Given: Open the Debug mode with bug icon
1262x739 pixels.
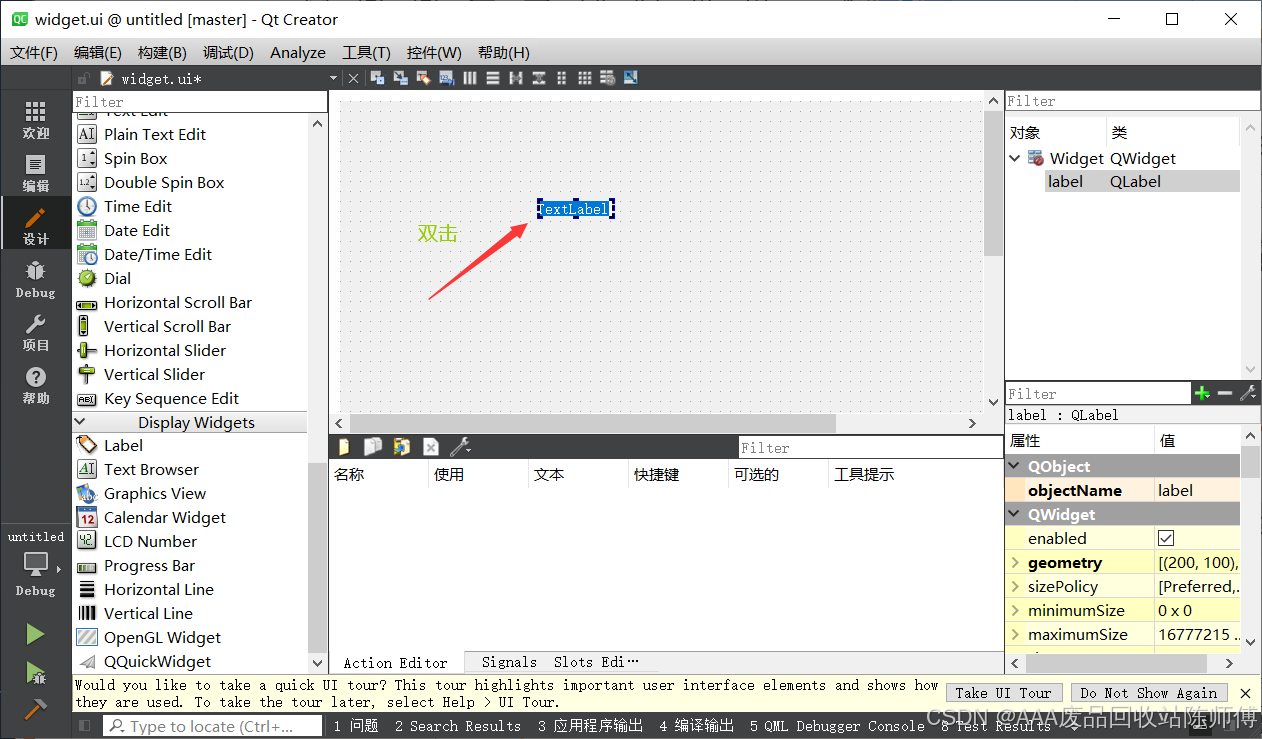Looking at the screenshot, I should coord(35,279).
